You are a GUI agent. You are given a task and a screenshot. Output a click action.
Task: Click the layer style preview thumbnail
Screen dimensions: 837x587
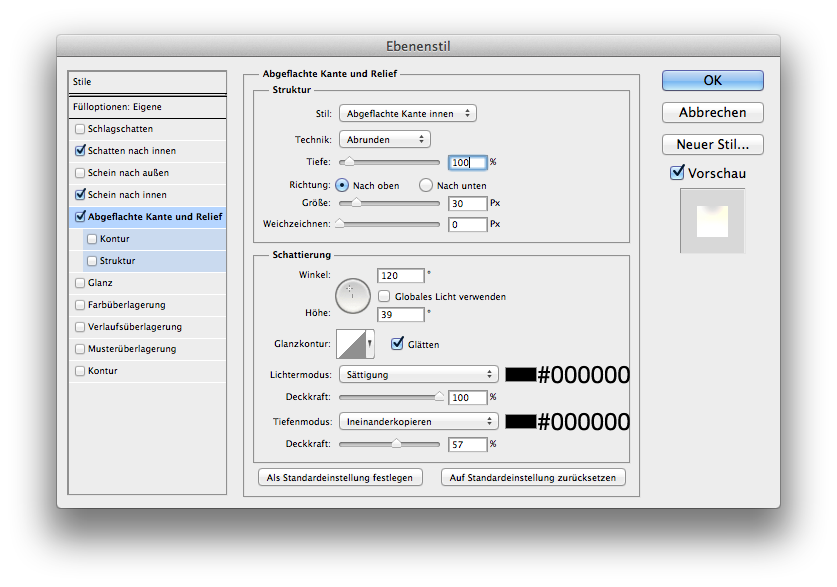[712, 221]
